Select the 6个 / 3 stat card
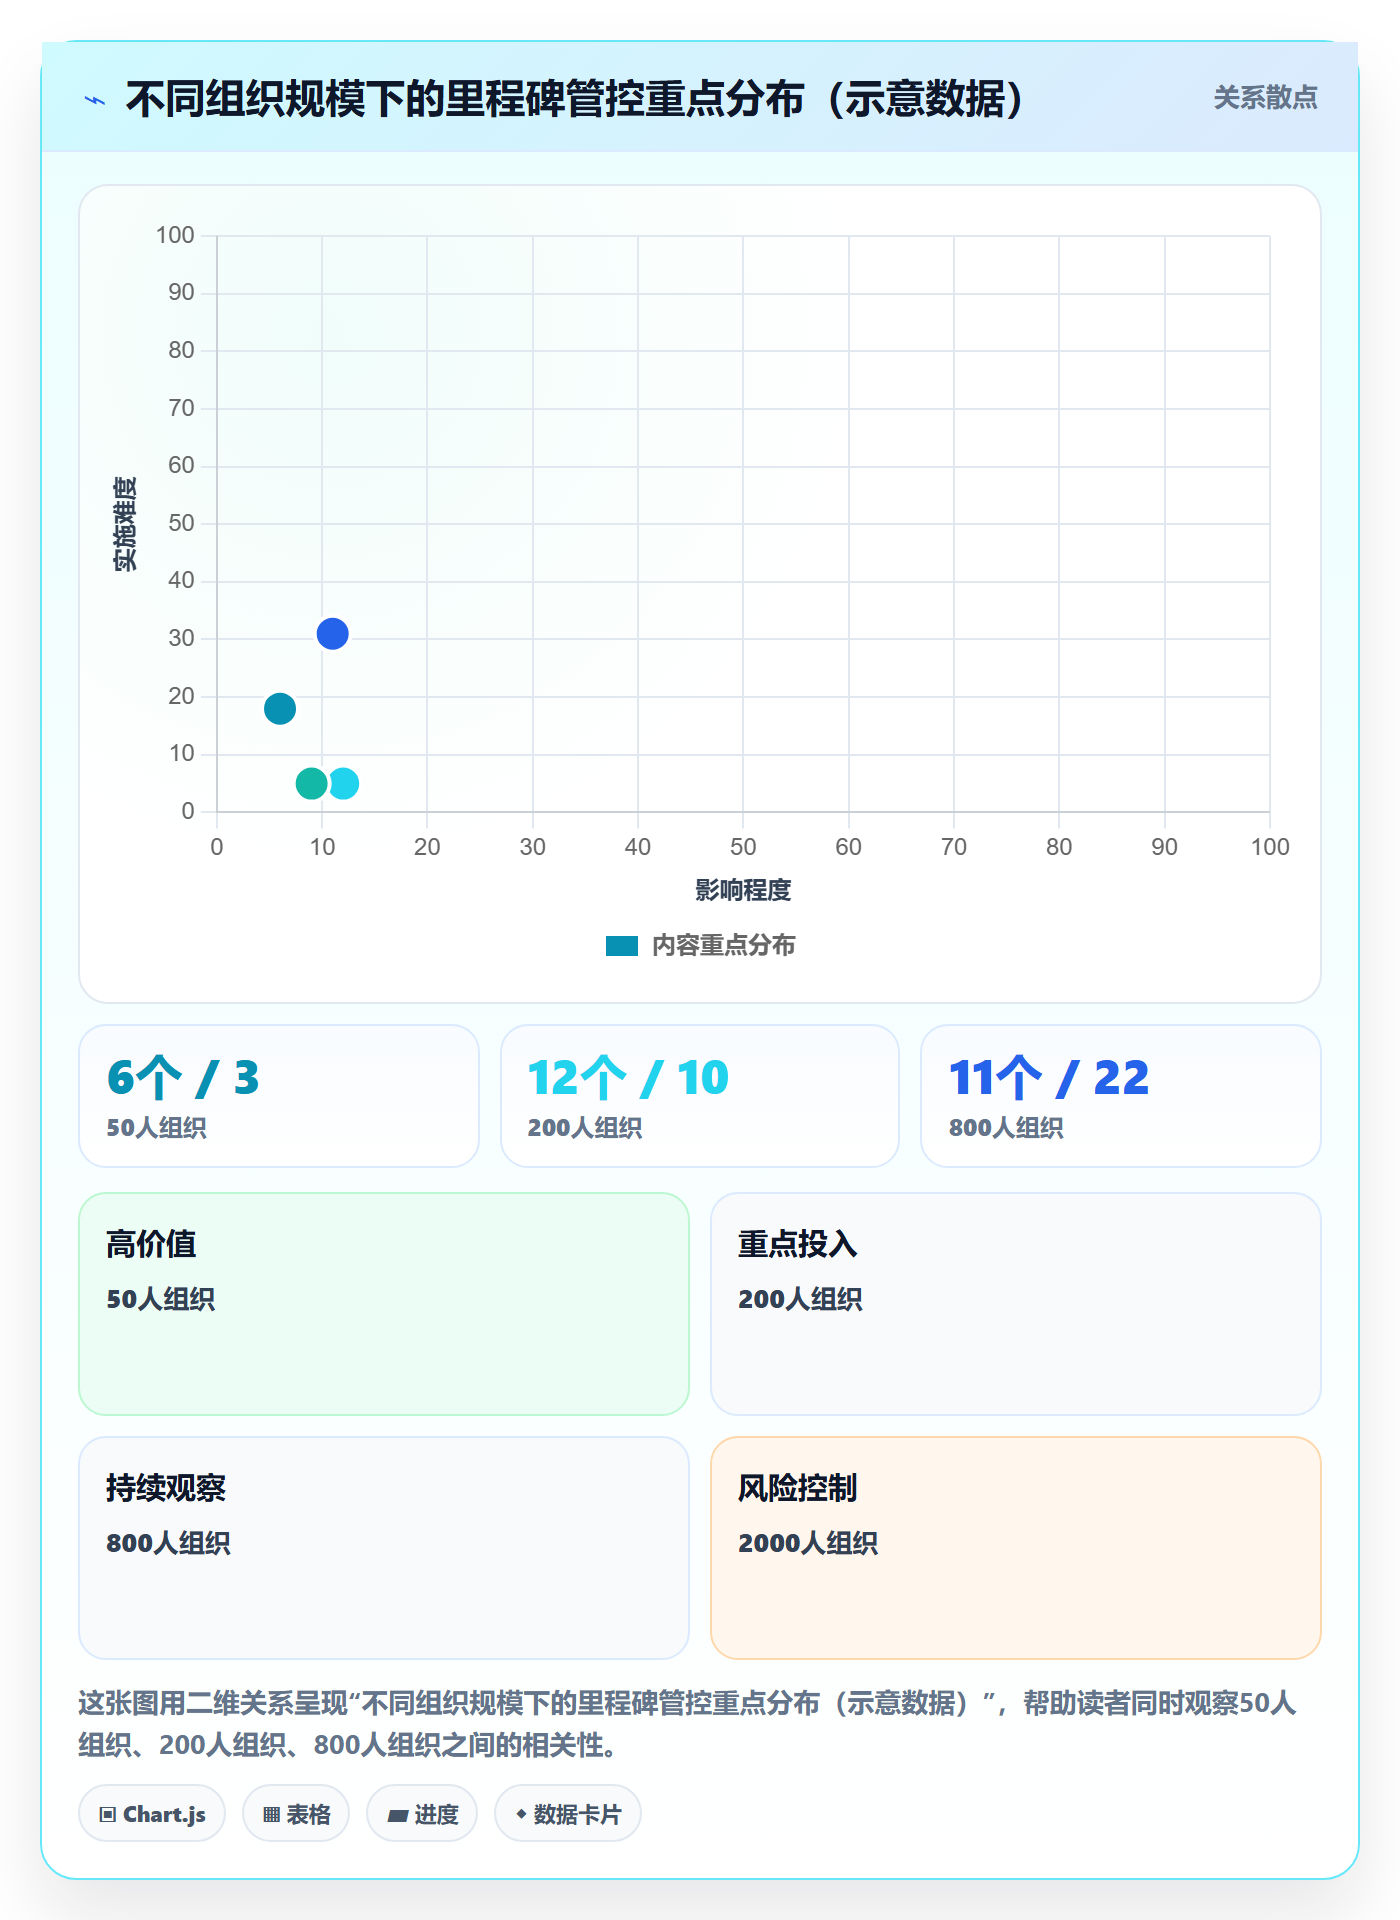 pyautogui.click(x=279, y=1095)
